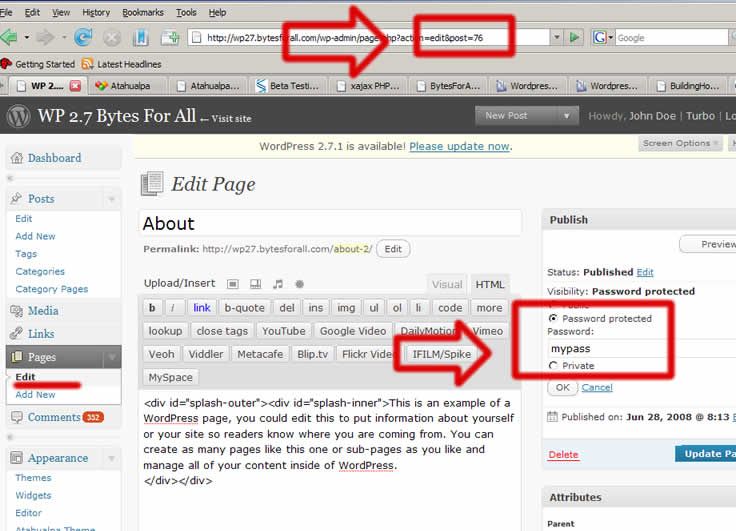Click the Latest Headlines feed bookmark

point(121,64)
